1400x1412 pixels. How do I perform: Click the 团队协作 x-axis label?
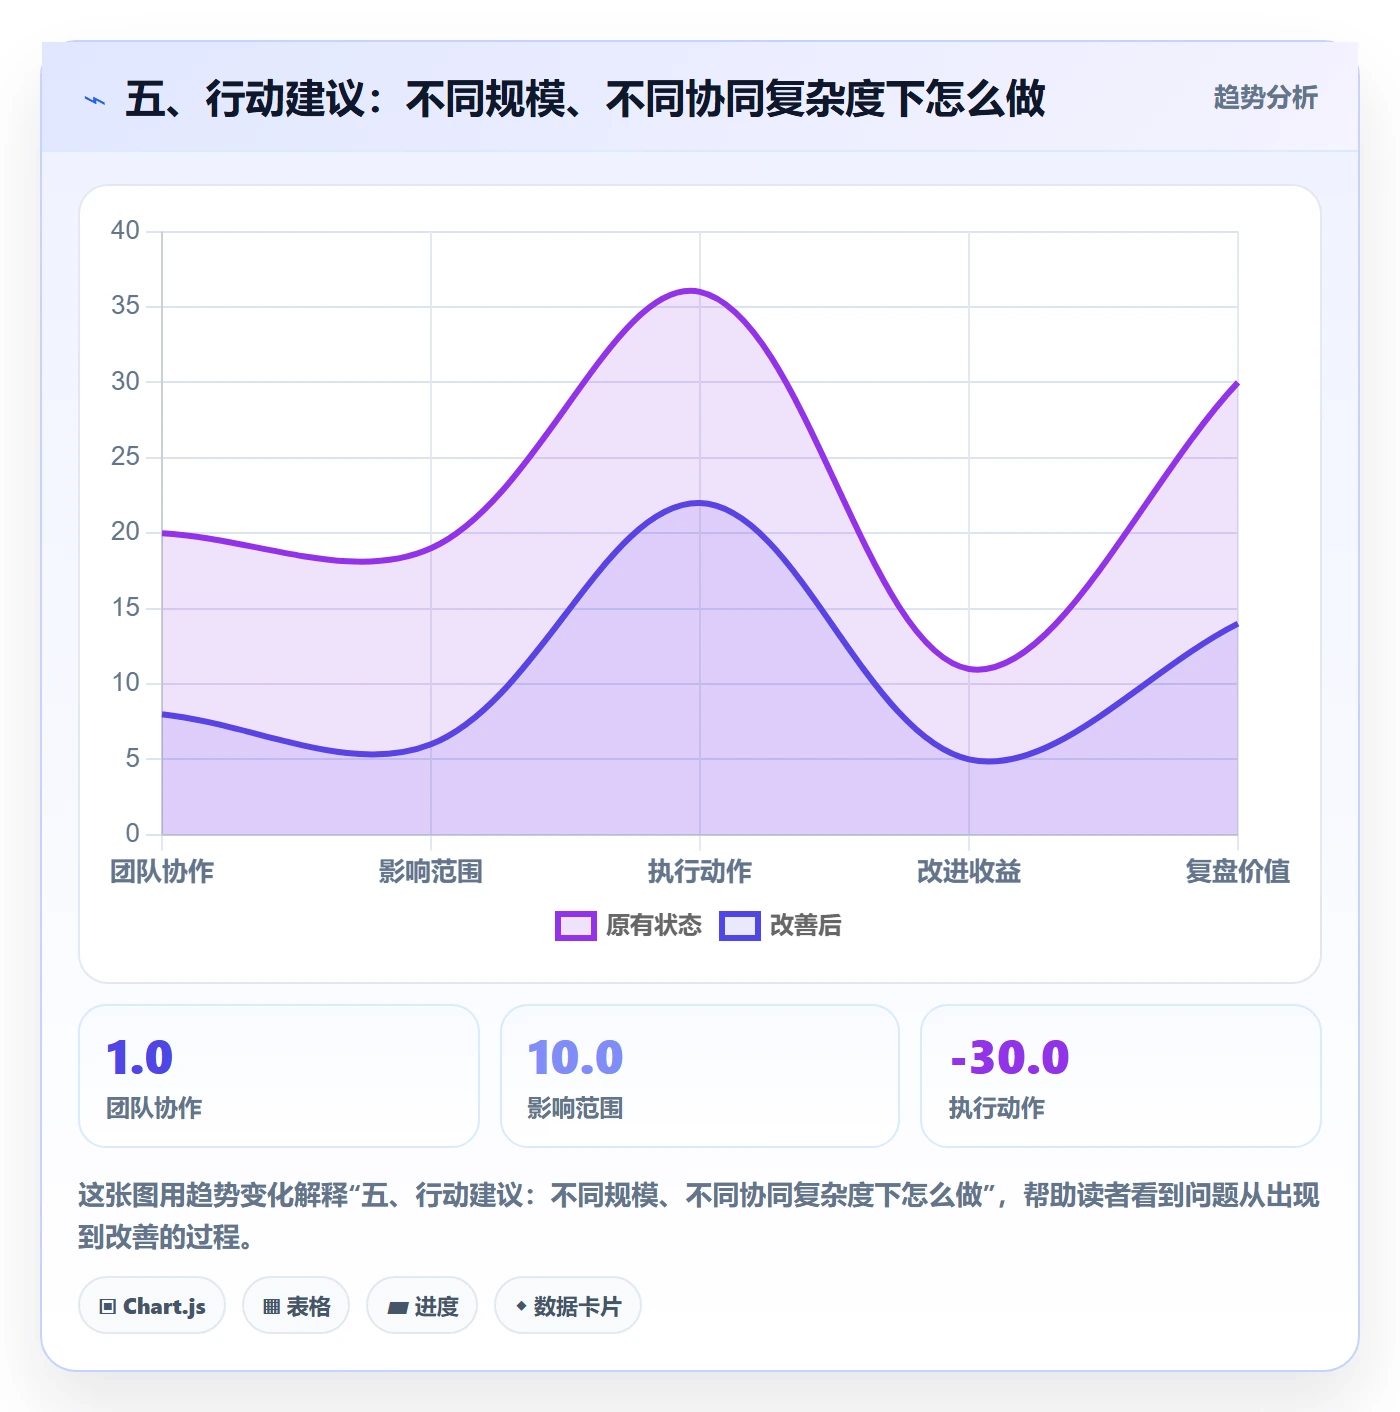pyautogui.click(x=162, y=872)
